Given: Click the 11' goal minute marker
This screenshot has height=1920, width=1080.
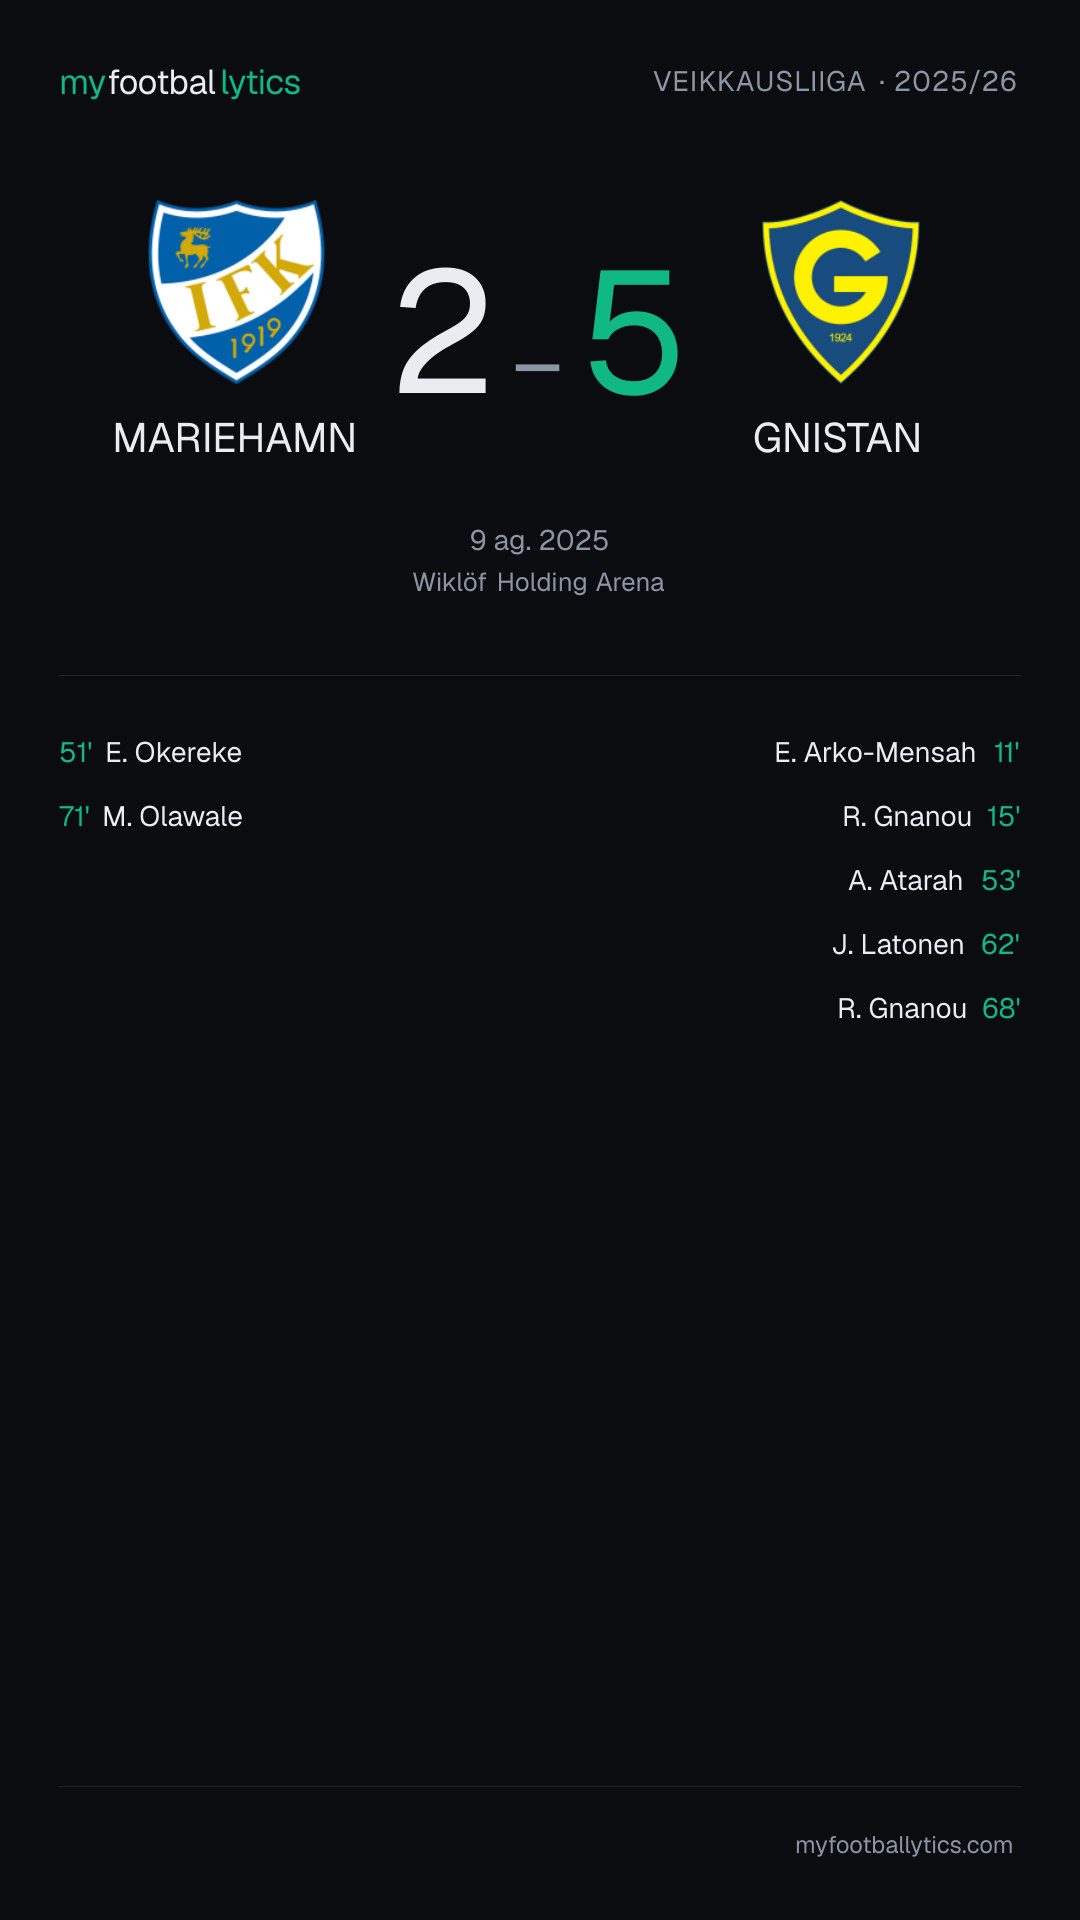Looking at the screenshot, I should click(1006, 752).
